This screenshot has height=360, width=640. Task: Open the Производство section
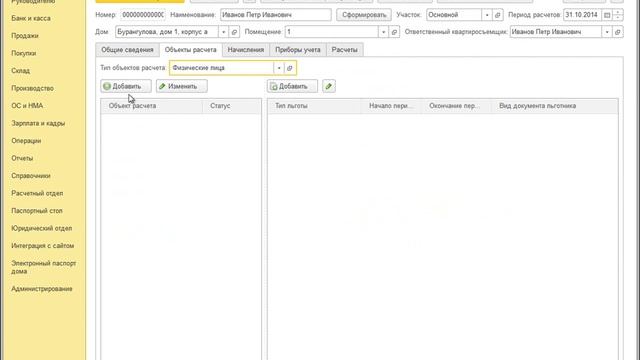[33, 88]
